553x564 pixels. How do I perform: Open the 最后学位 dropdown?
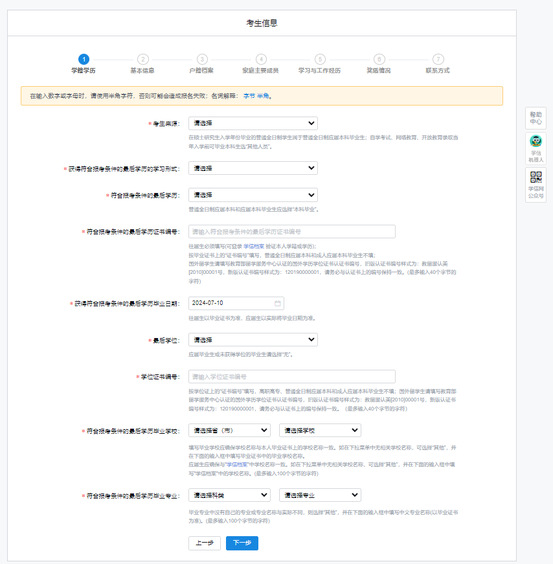(253, 340)
